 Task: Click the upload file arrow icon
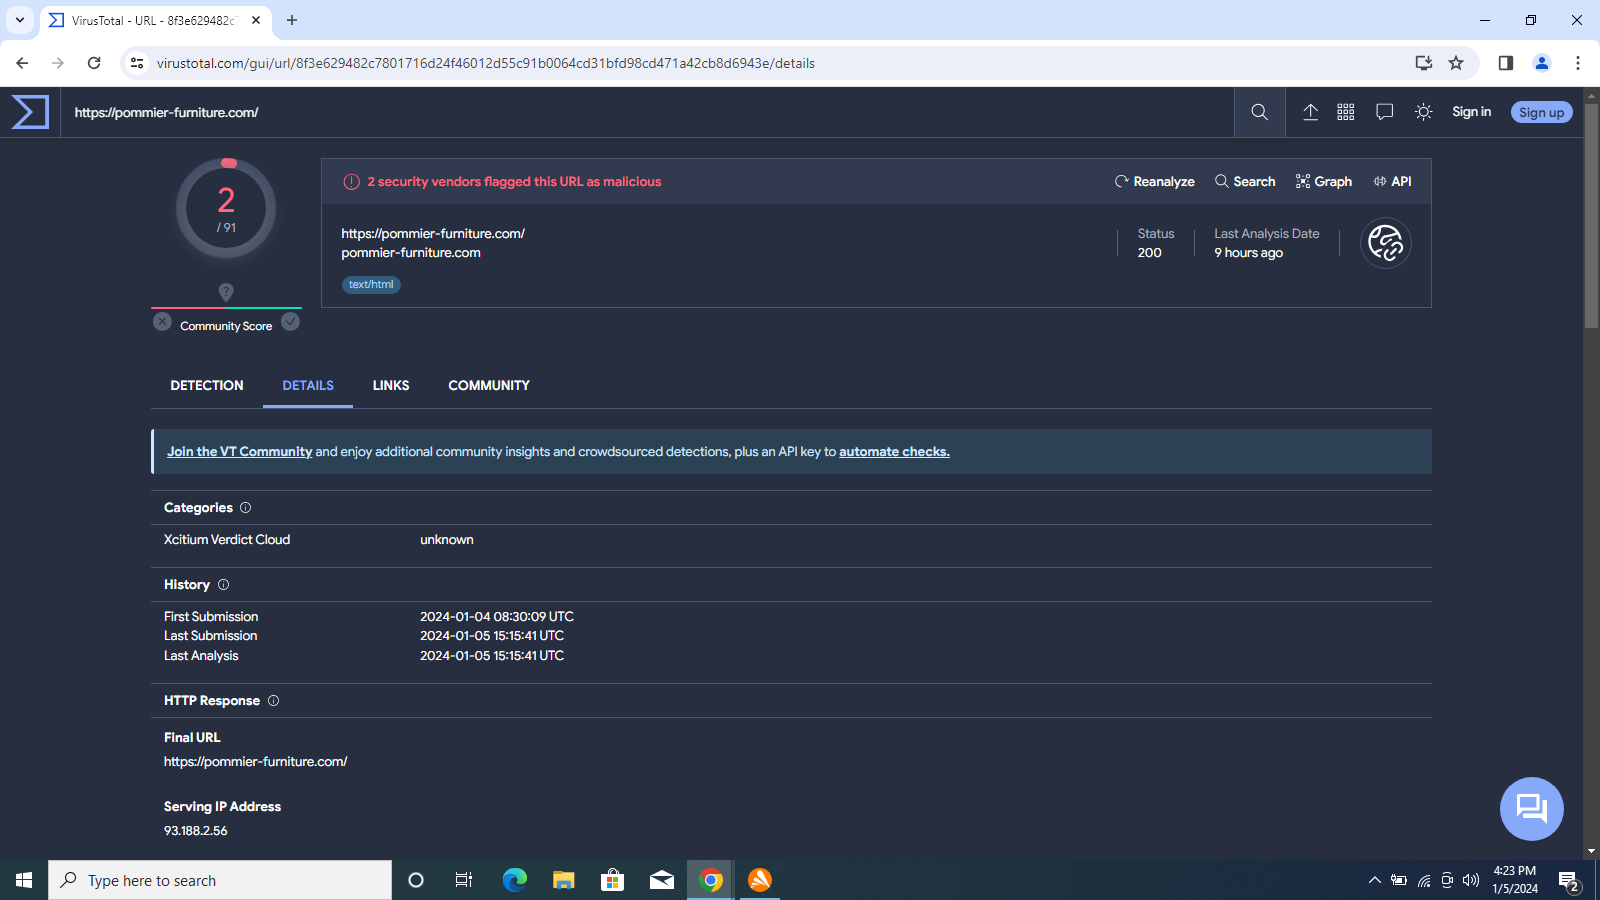point(1310,112)
